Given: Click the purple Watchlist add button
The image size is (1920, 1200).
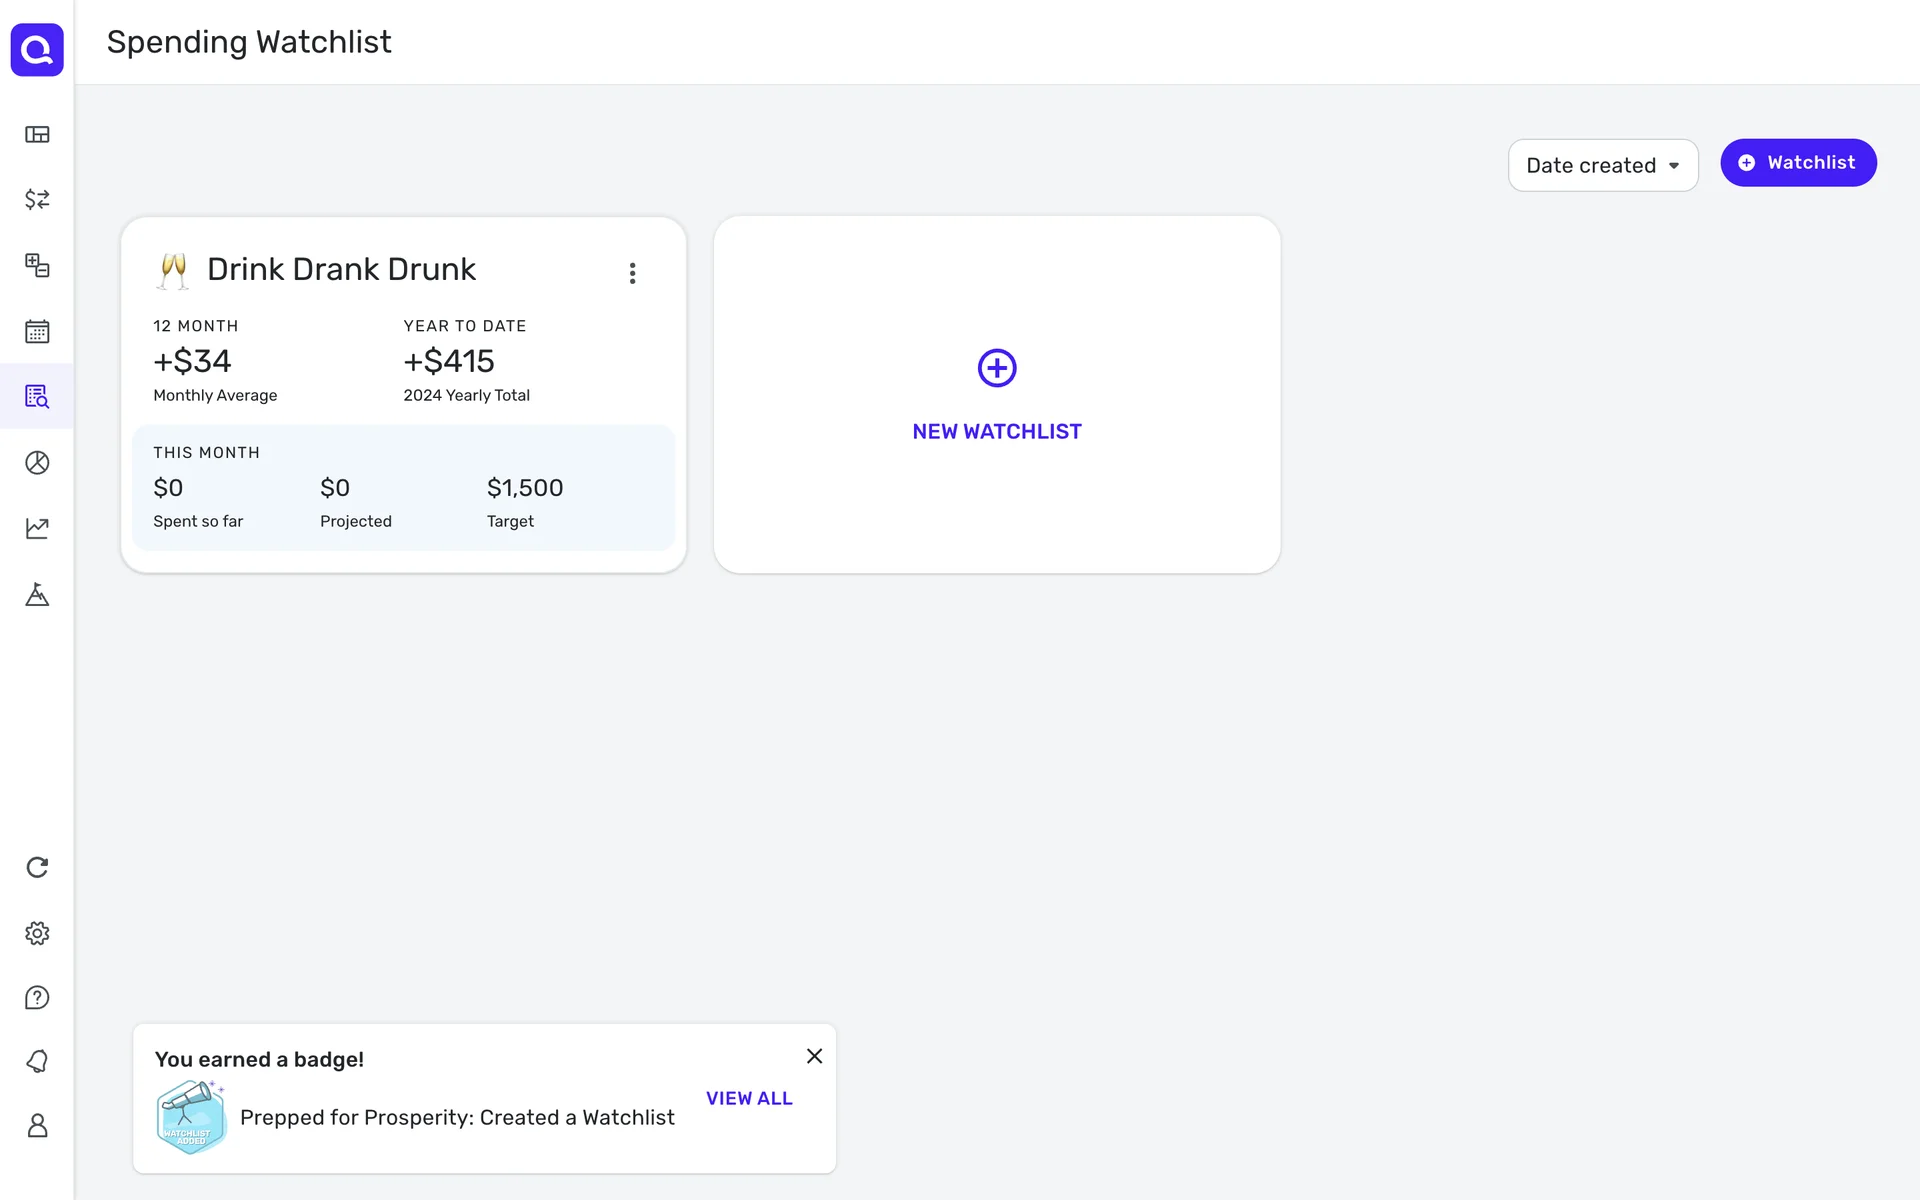Looking at the screenshot, I should (1797, 162).
